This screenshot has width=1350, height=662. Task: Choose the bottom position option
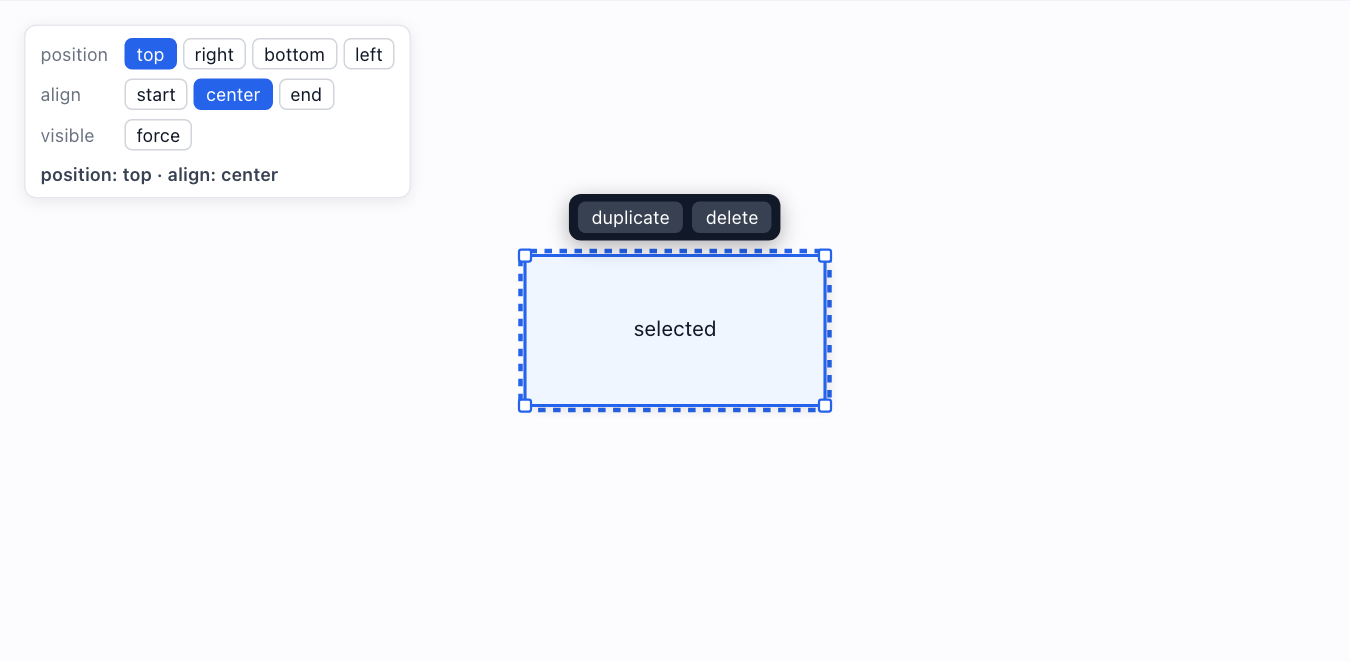294,54
